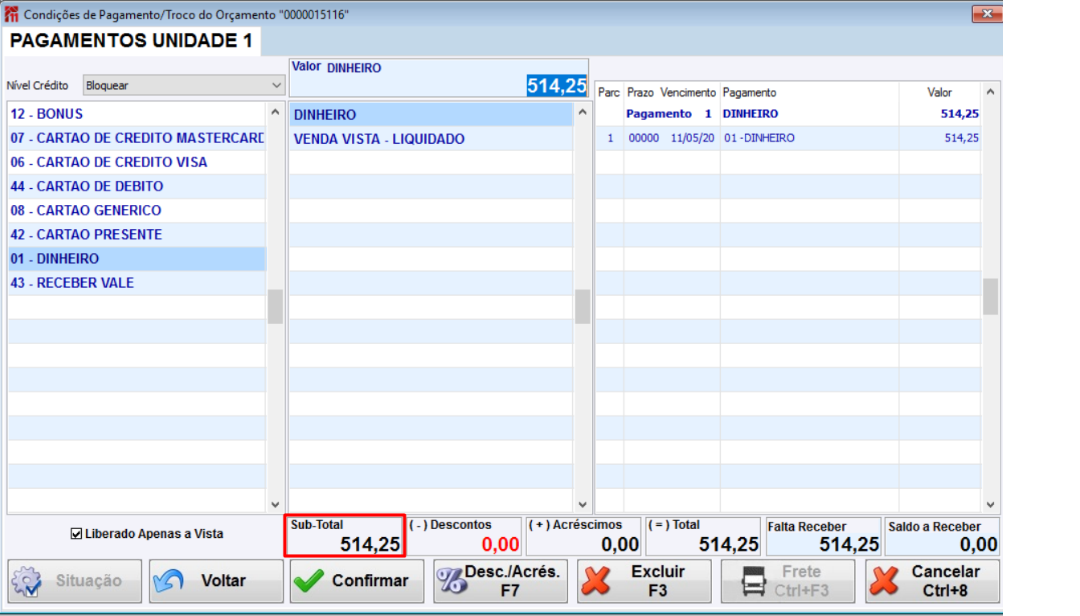Select 43 - RECEBER VALE
Viewport: 1080px width, 616px height.
136,283
